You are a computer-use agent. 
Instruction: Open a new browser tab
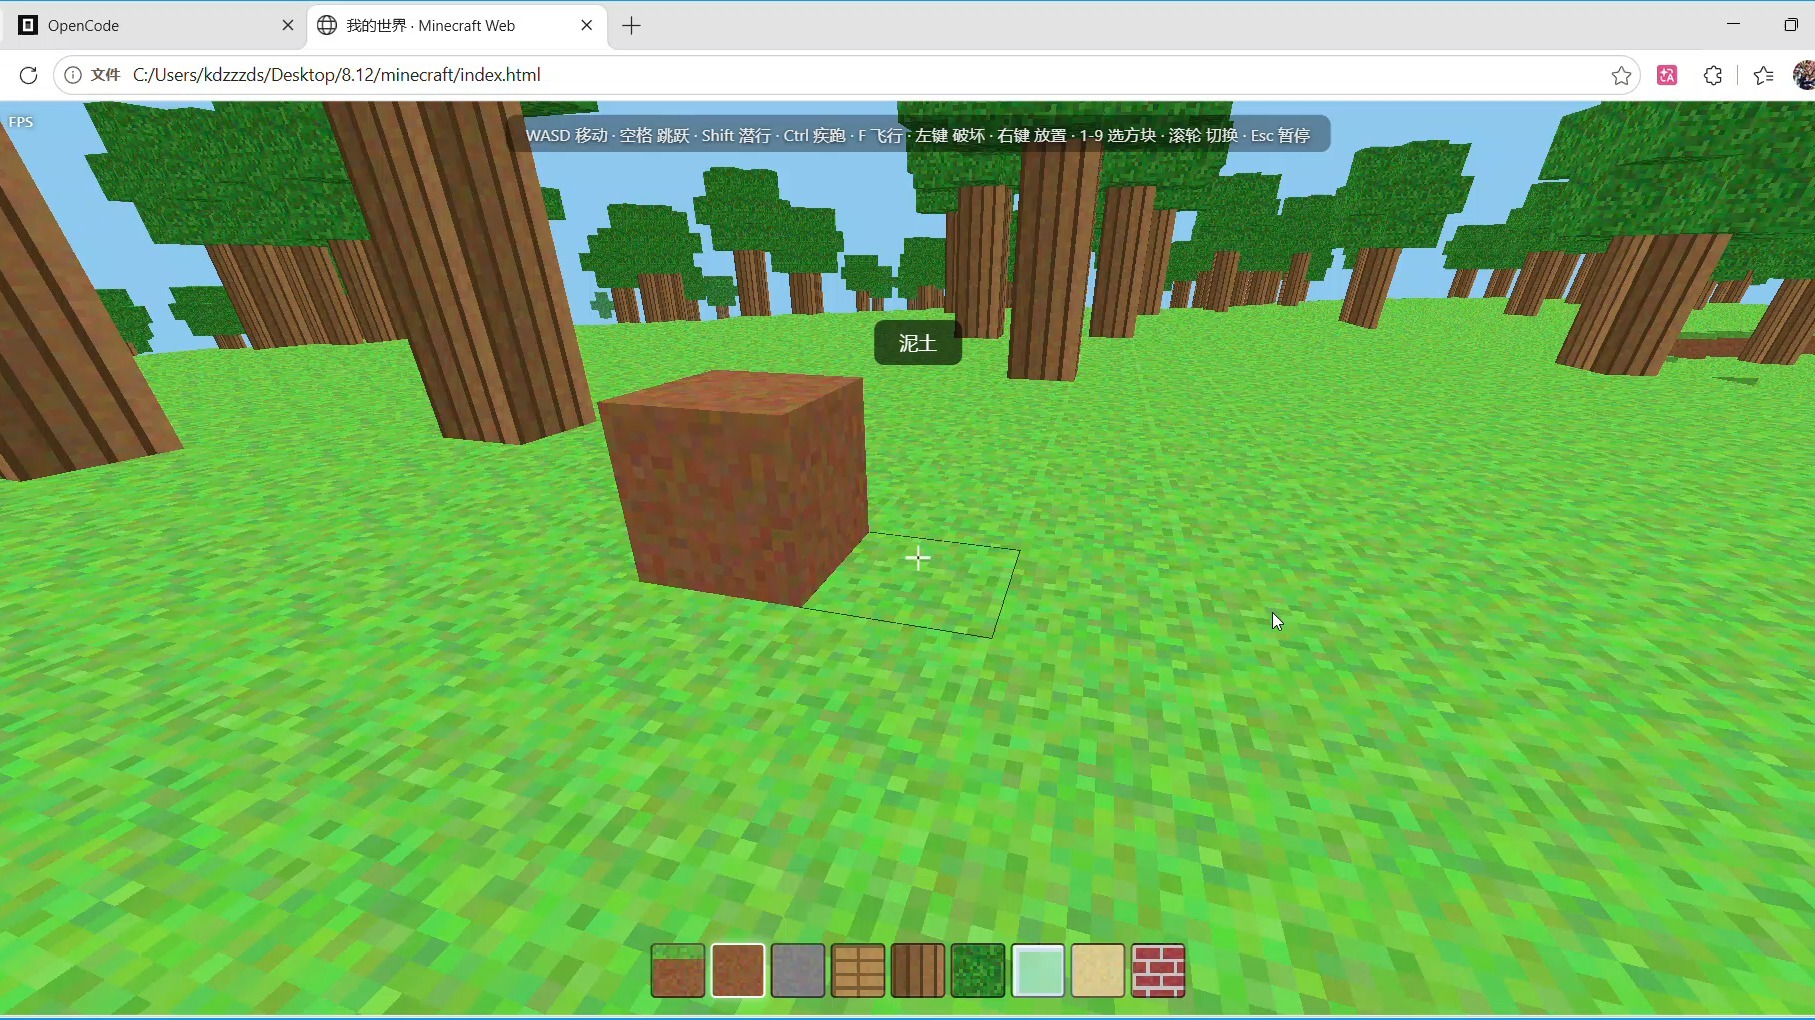[x=631, y=26]
